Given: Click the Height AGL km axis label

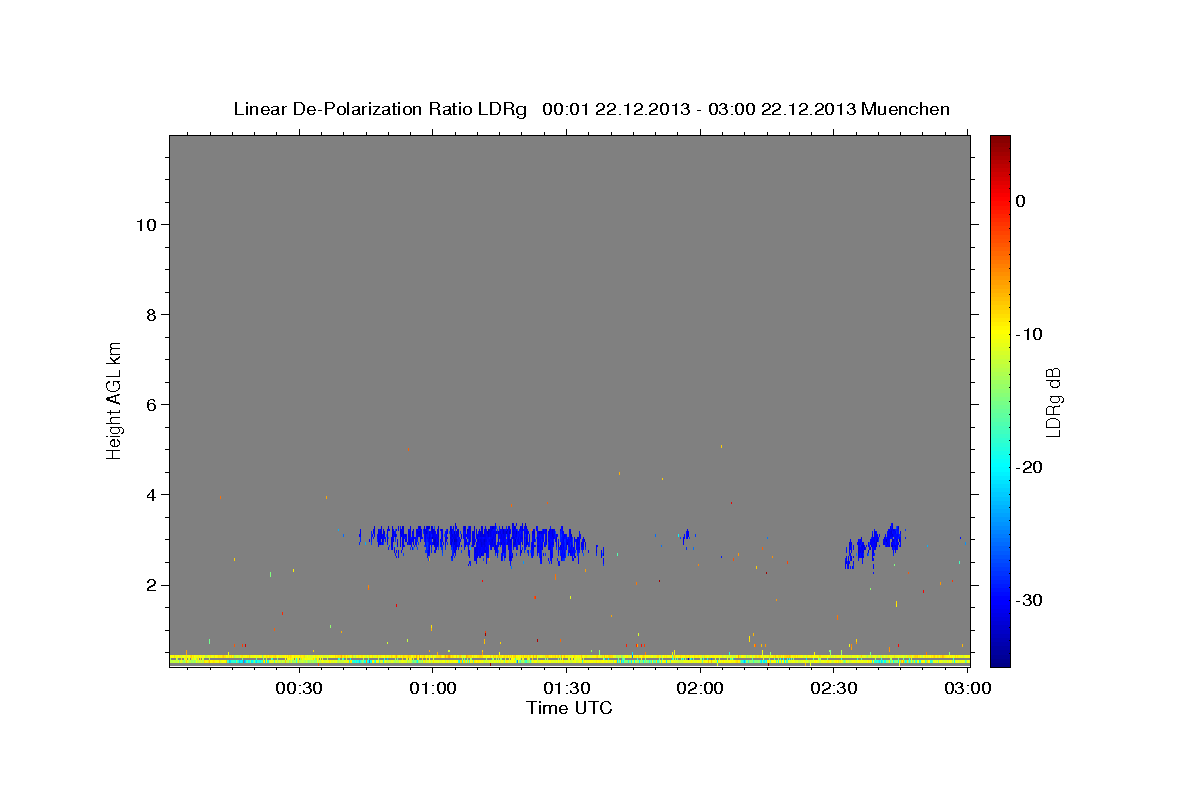Looking at the screenshot, I should (x=114, y=399).
